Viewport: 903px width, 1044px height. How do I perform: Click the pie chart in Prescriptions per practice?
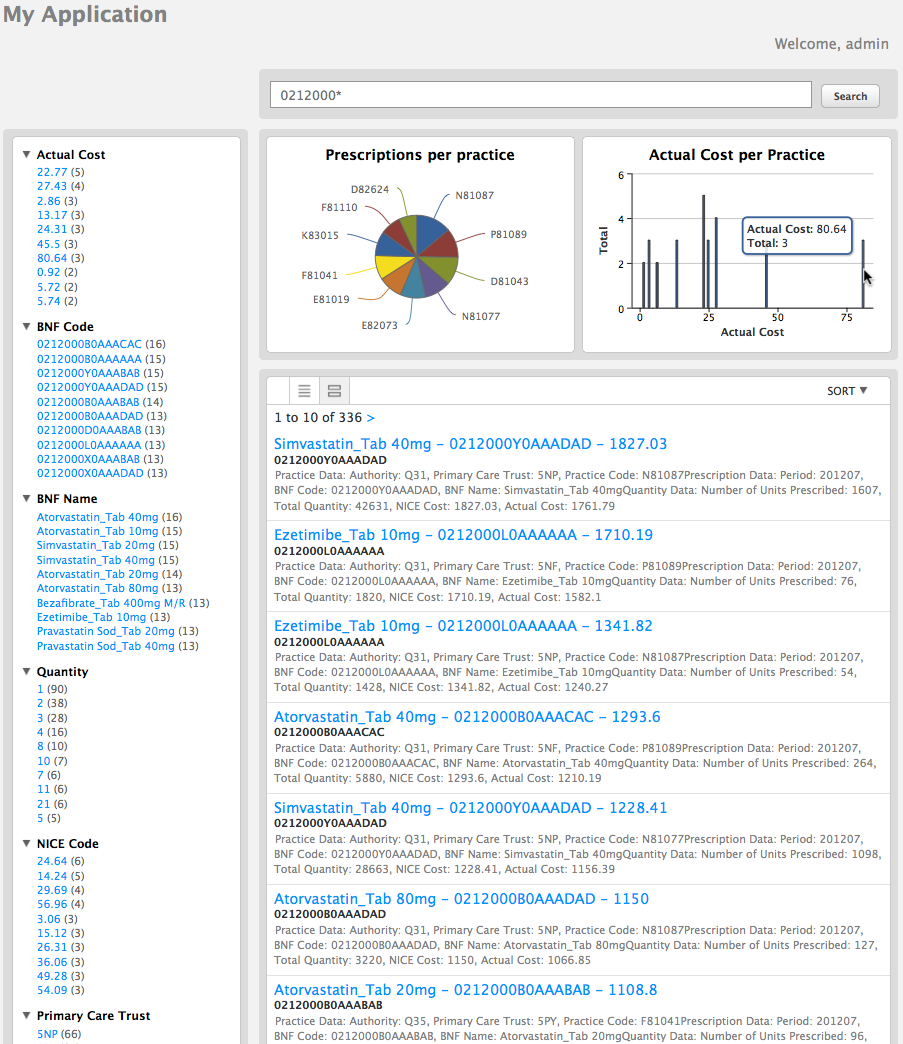416,255
